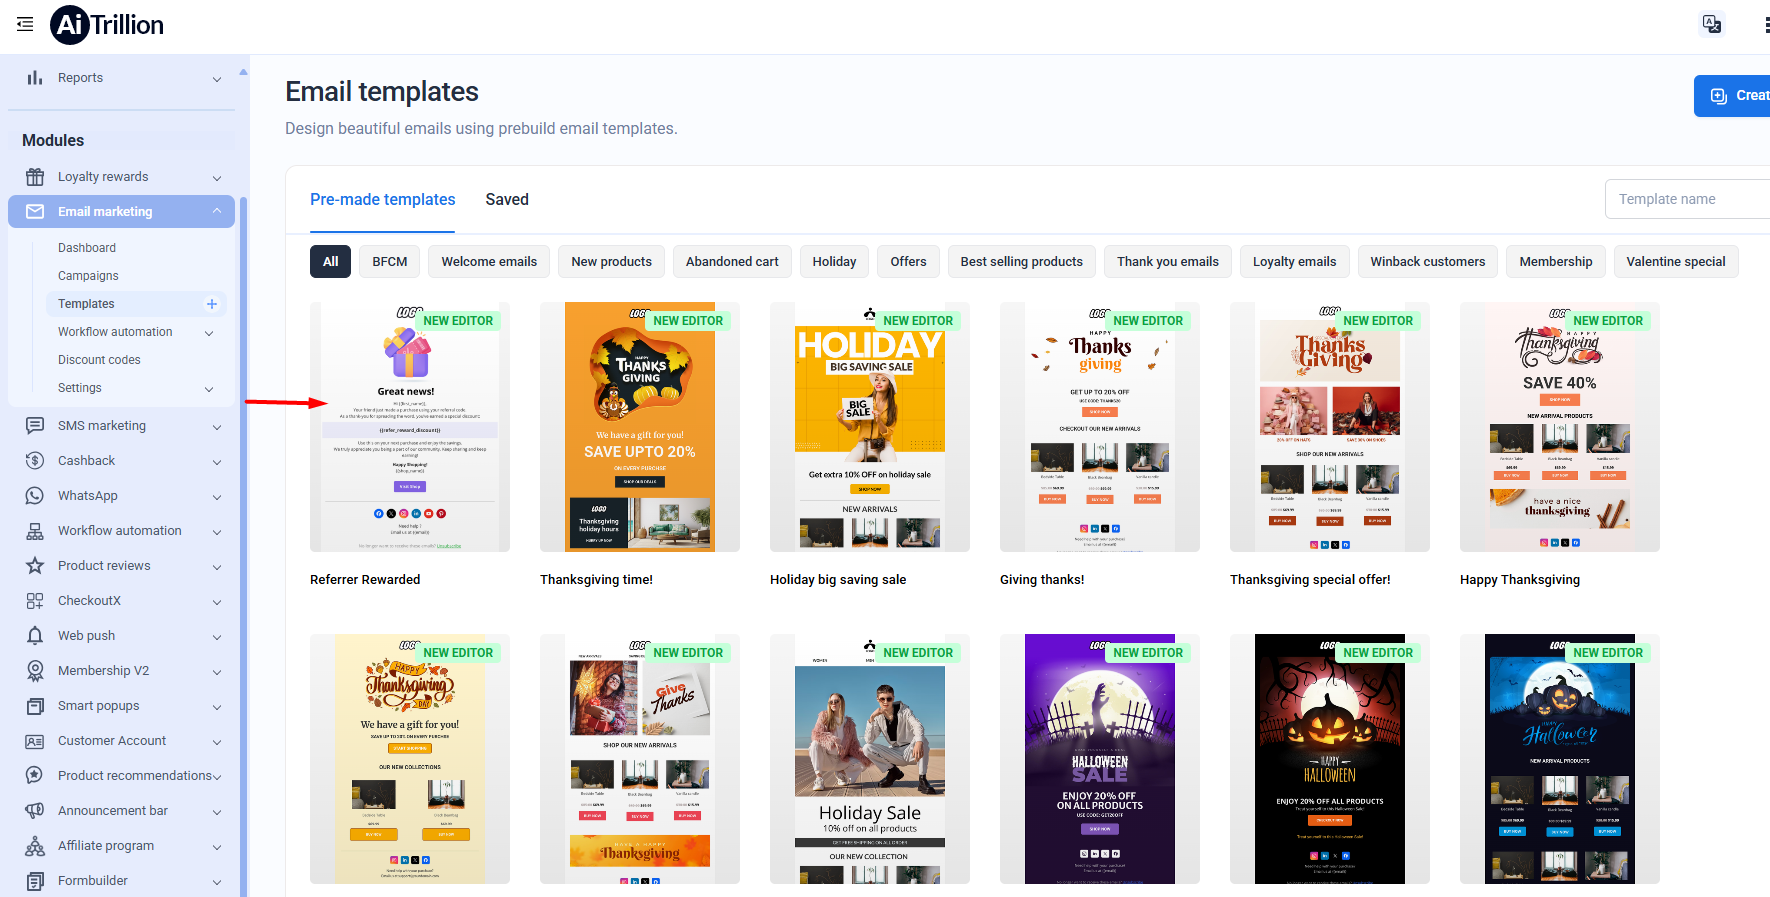1770x897 pixels.
Task: Click the hamburger menu icon
Action: [x=25, y=24]
